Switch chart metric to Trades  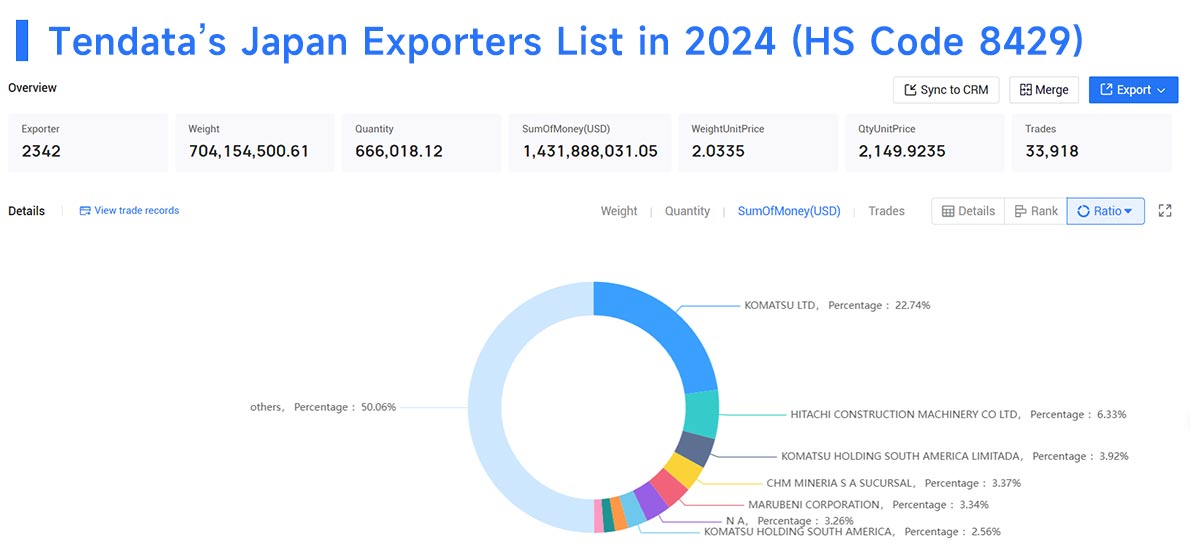click(x=886, y=211)
